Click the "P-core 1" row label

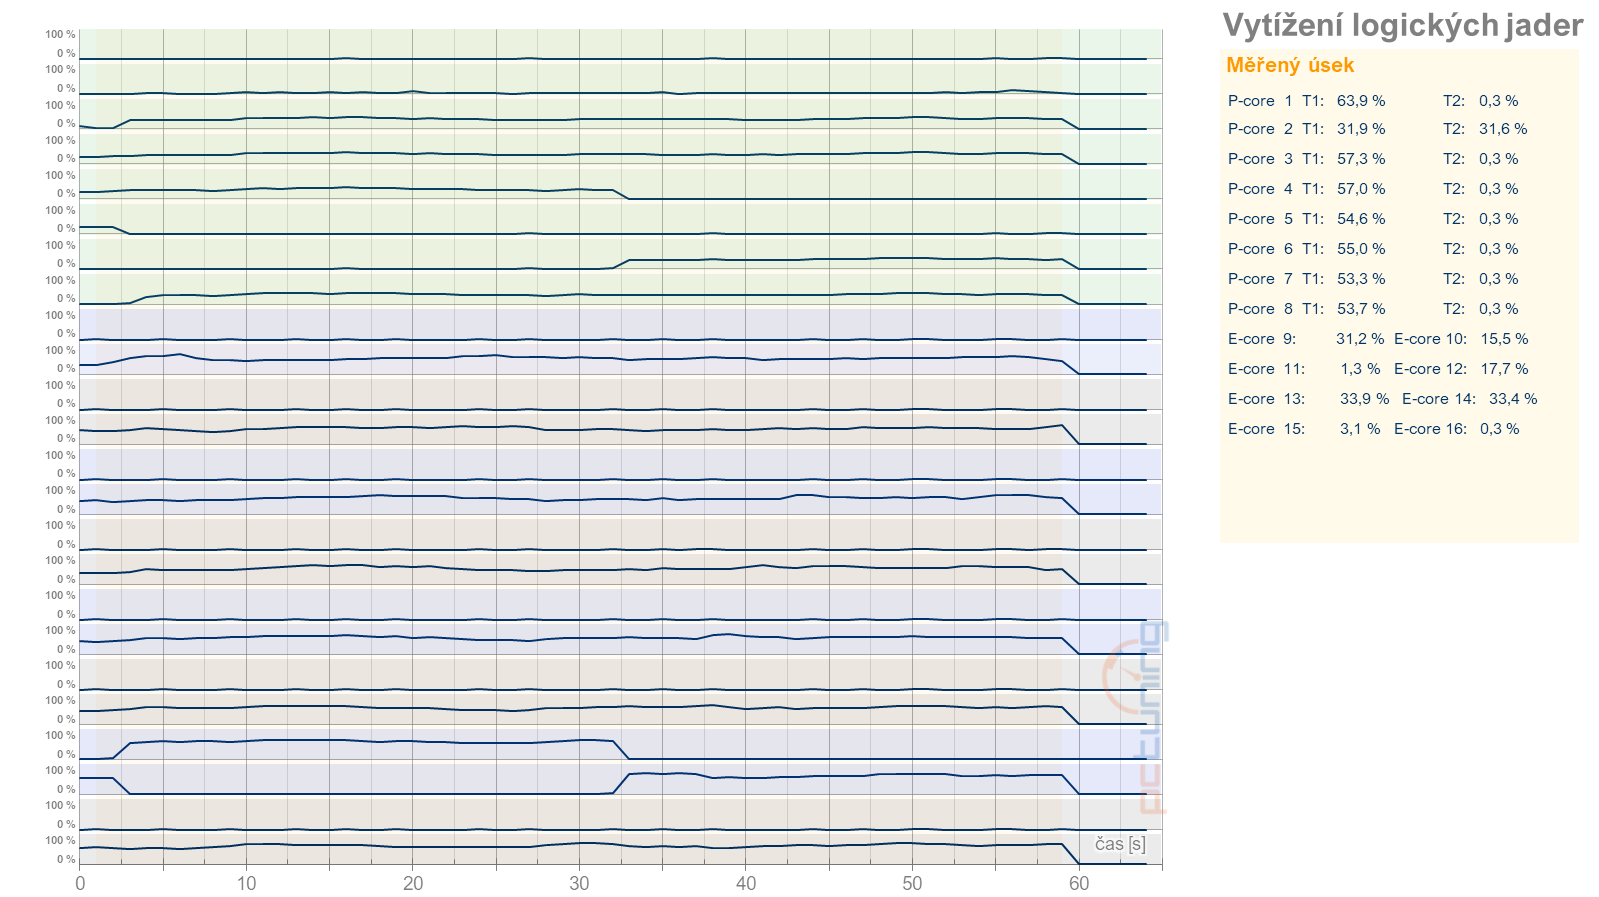(x=1260, y=101)
